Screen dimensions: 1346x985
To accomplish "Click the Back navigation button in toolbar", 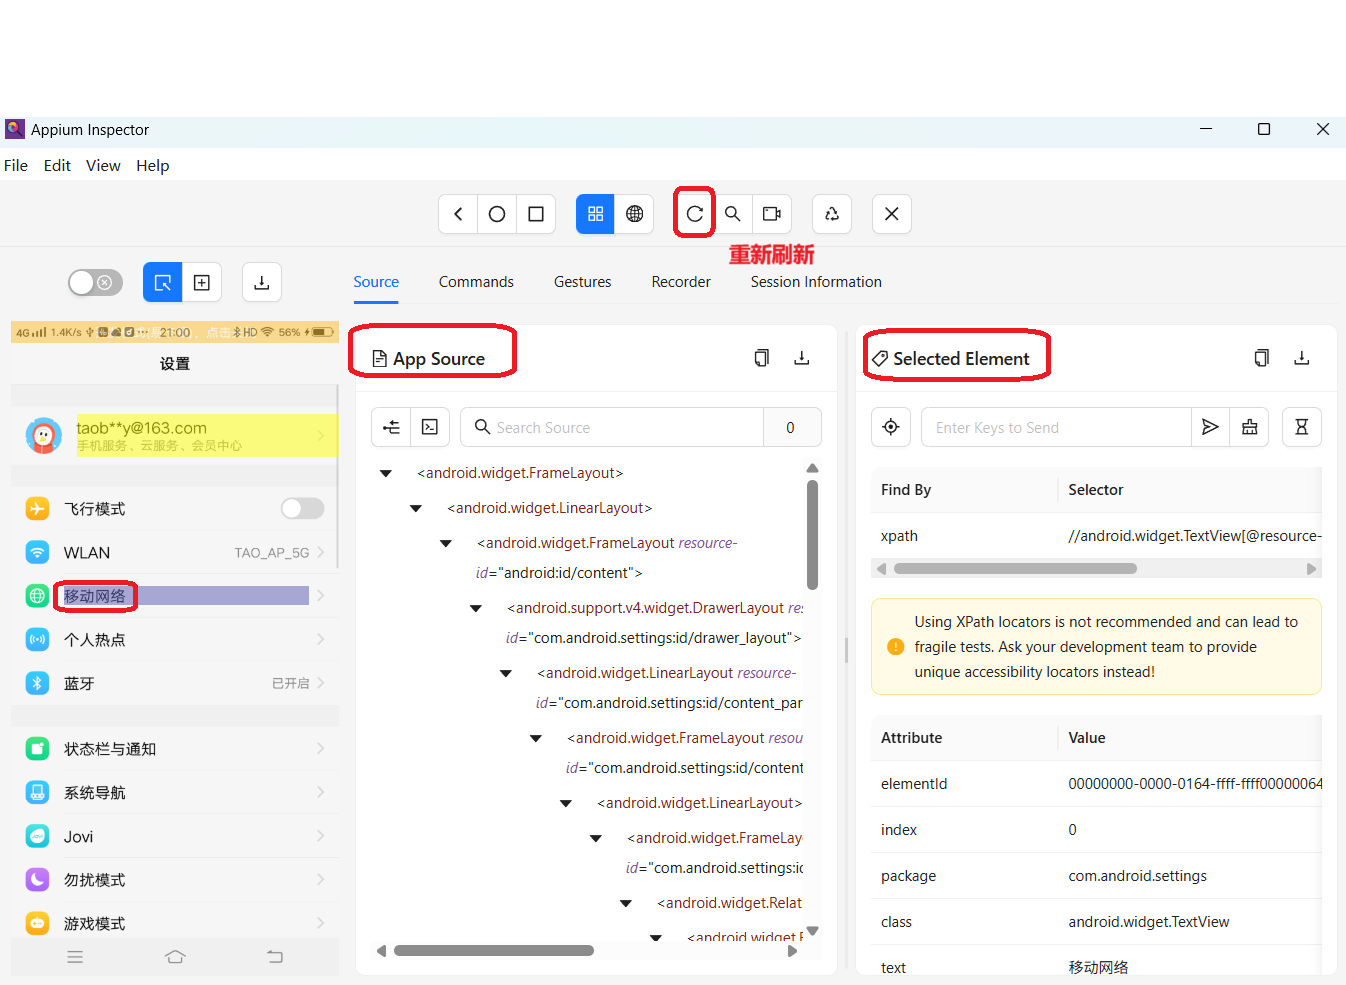I will point(458,214).
